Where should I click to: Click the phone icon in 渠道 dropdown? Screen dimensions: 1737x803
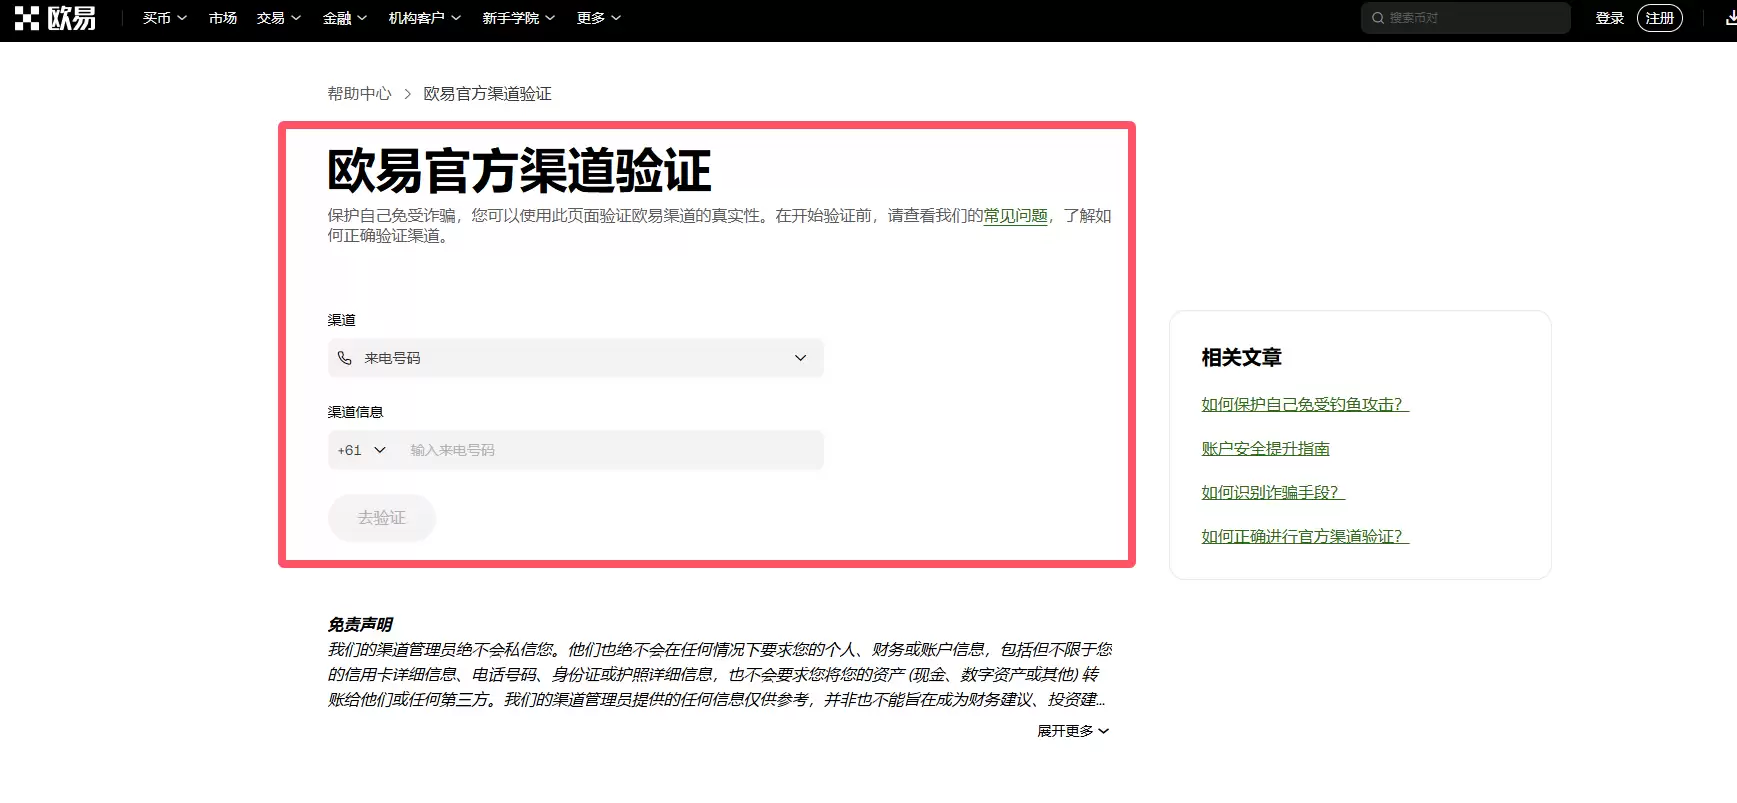345,358
